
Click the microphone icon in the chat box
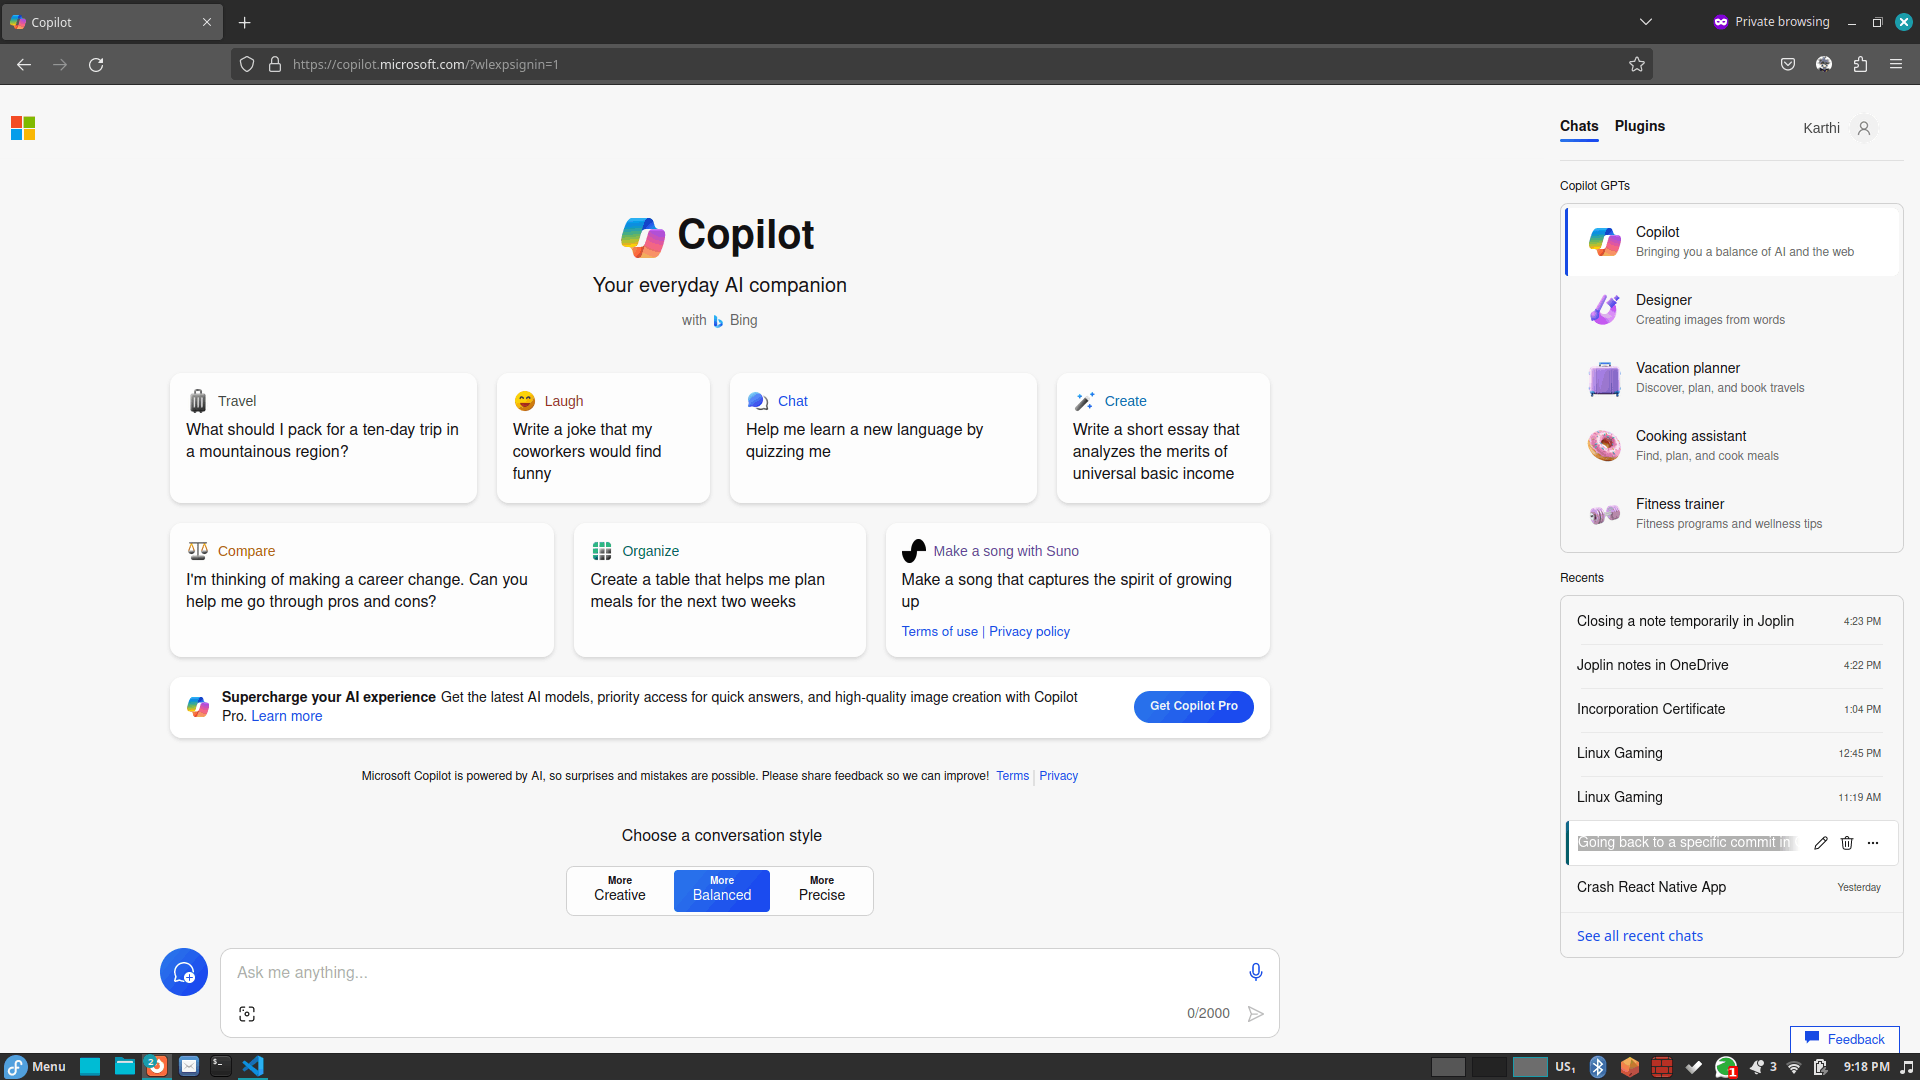(1256, 972)
